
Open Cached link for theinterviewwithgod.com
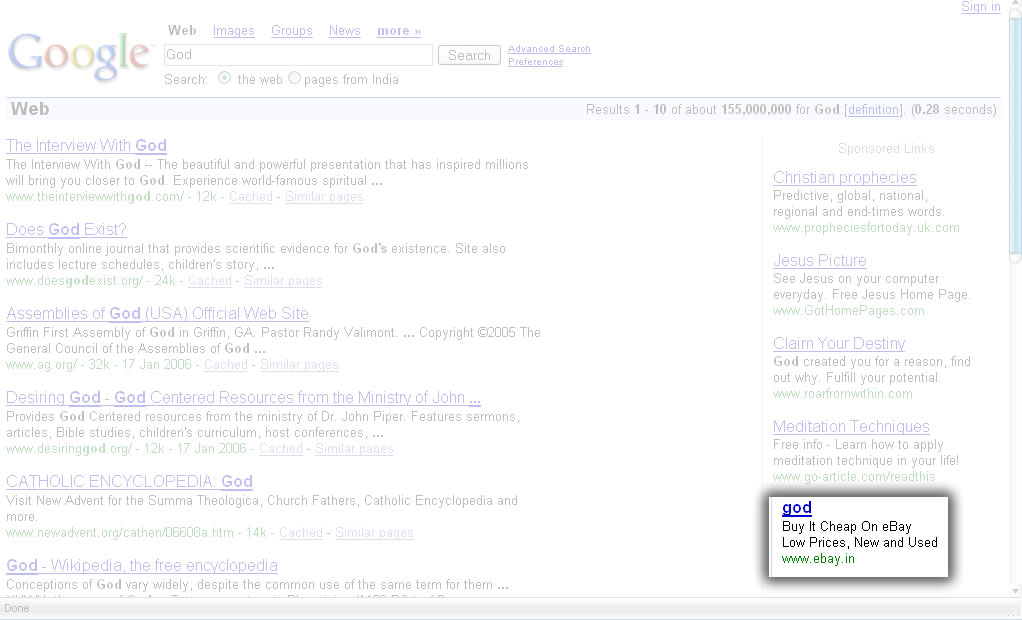tap(250, 197)
